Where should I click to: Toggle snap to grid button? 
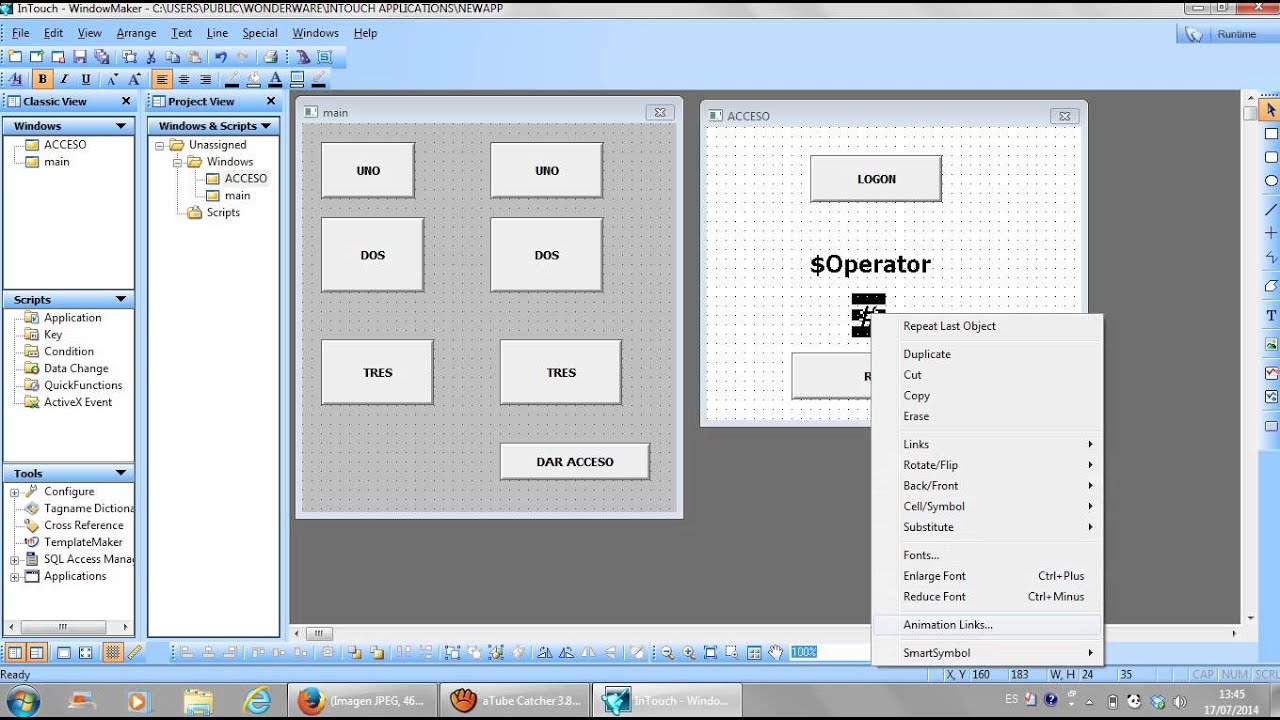coord(113,652)
